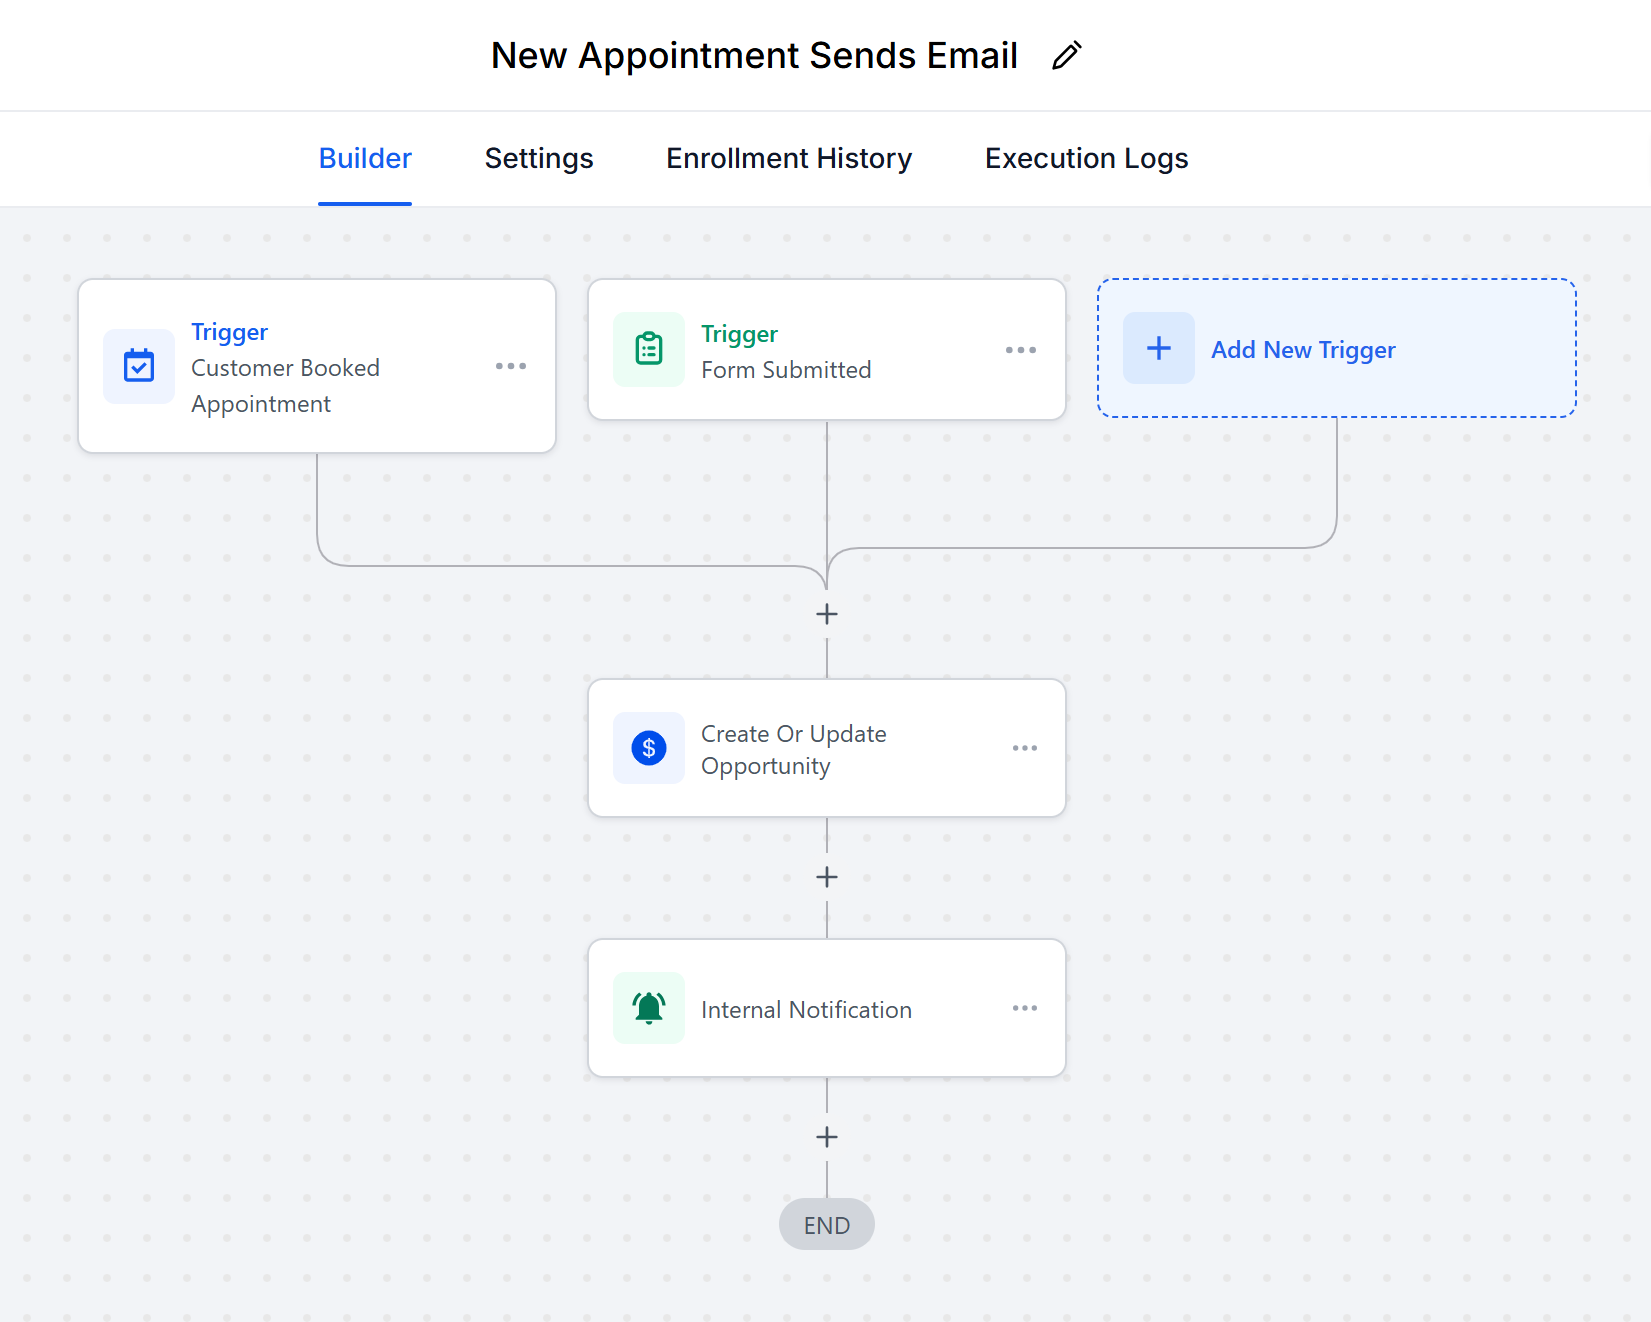1651x1322 pixels.
Task: Click the pencil icon to rename workflow
Action: click(1066, 56)
